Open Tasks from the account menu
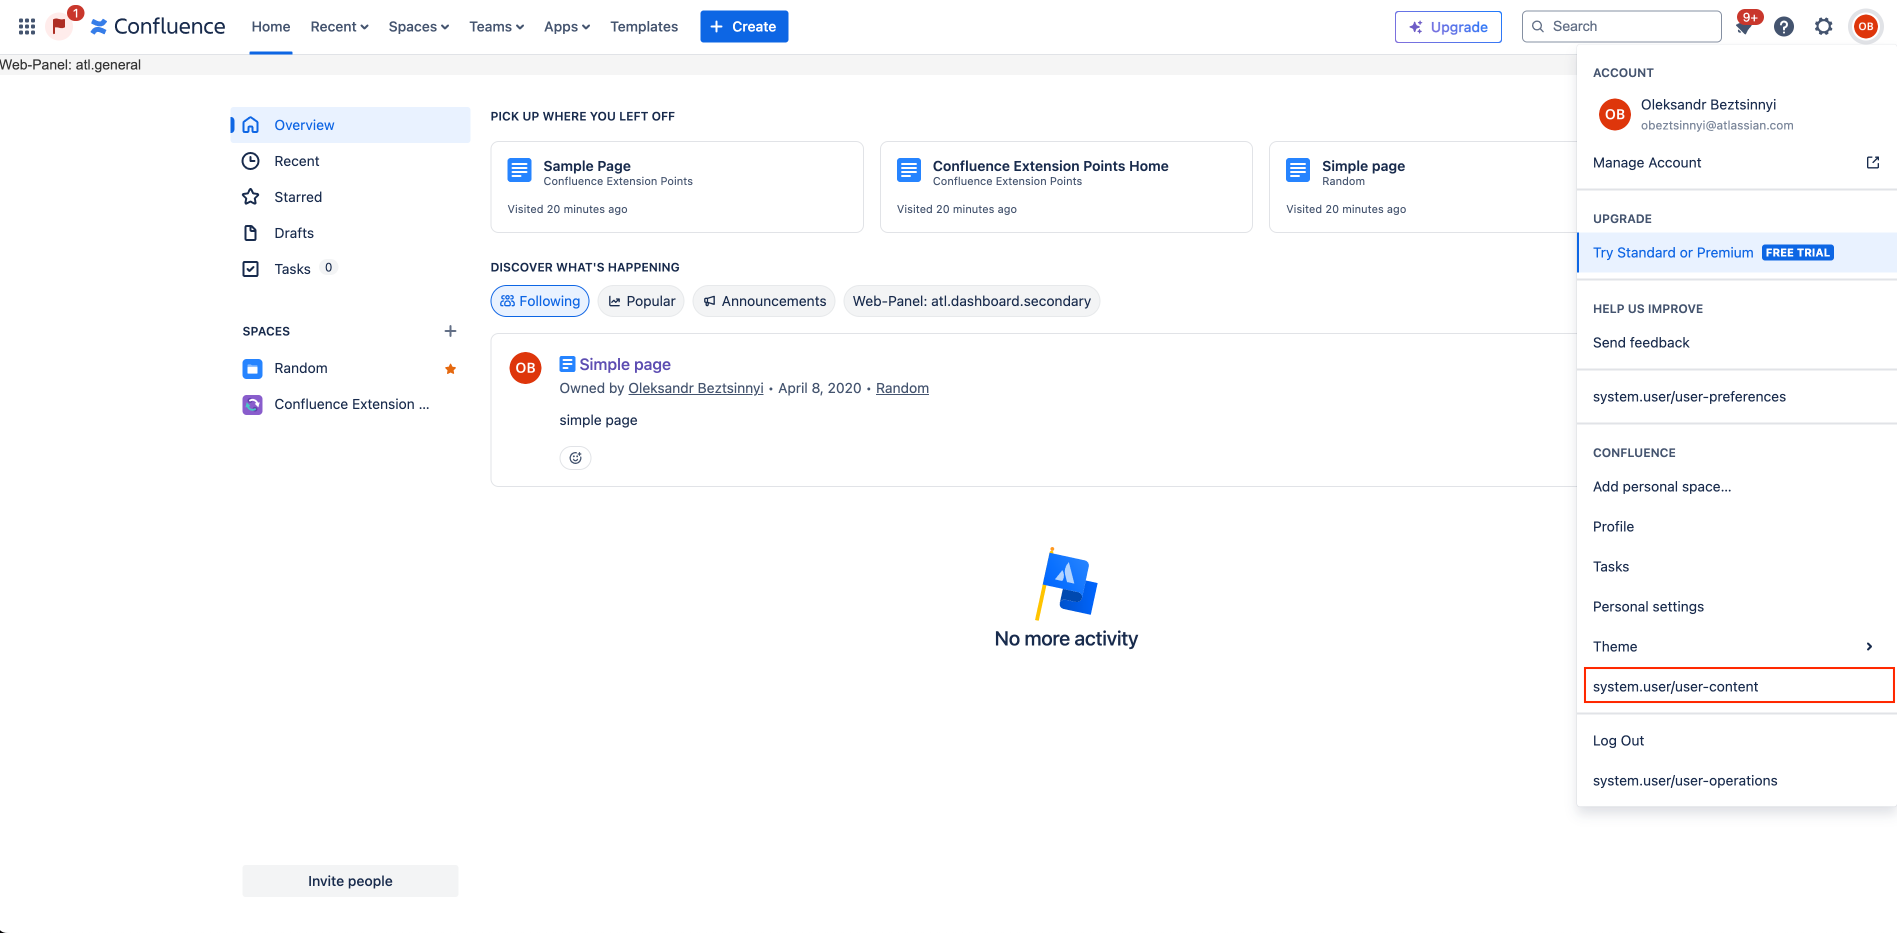This screenshot has height=933, width=1897. (x=1737, y=567)
